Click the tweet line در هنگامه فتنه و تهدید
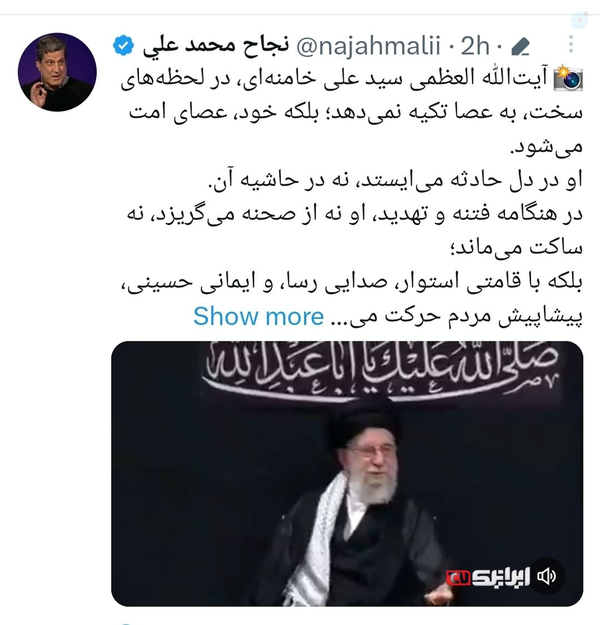This screenshot has width=600, height=625. [x=355, y=214]
